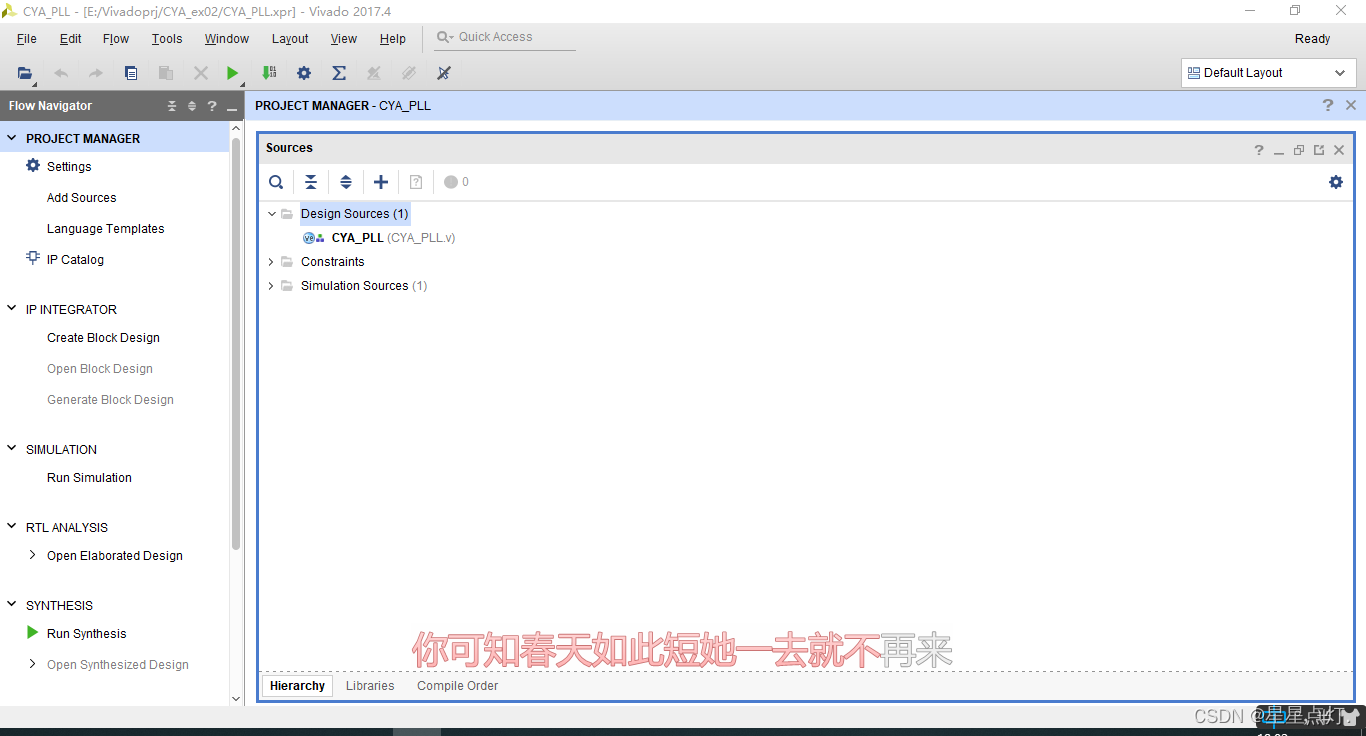Collapse the Design Sources tree node
The height and width of the screenshot is (736, 1366).
tap(270, 213)
